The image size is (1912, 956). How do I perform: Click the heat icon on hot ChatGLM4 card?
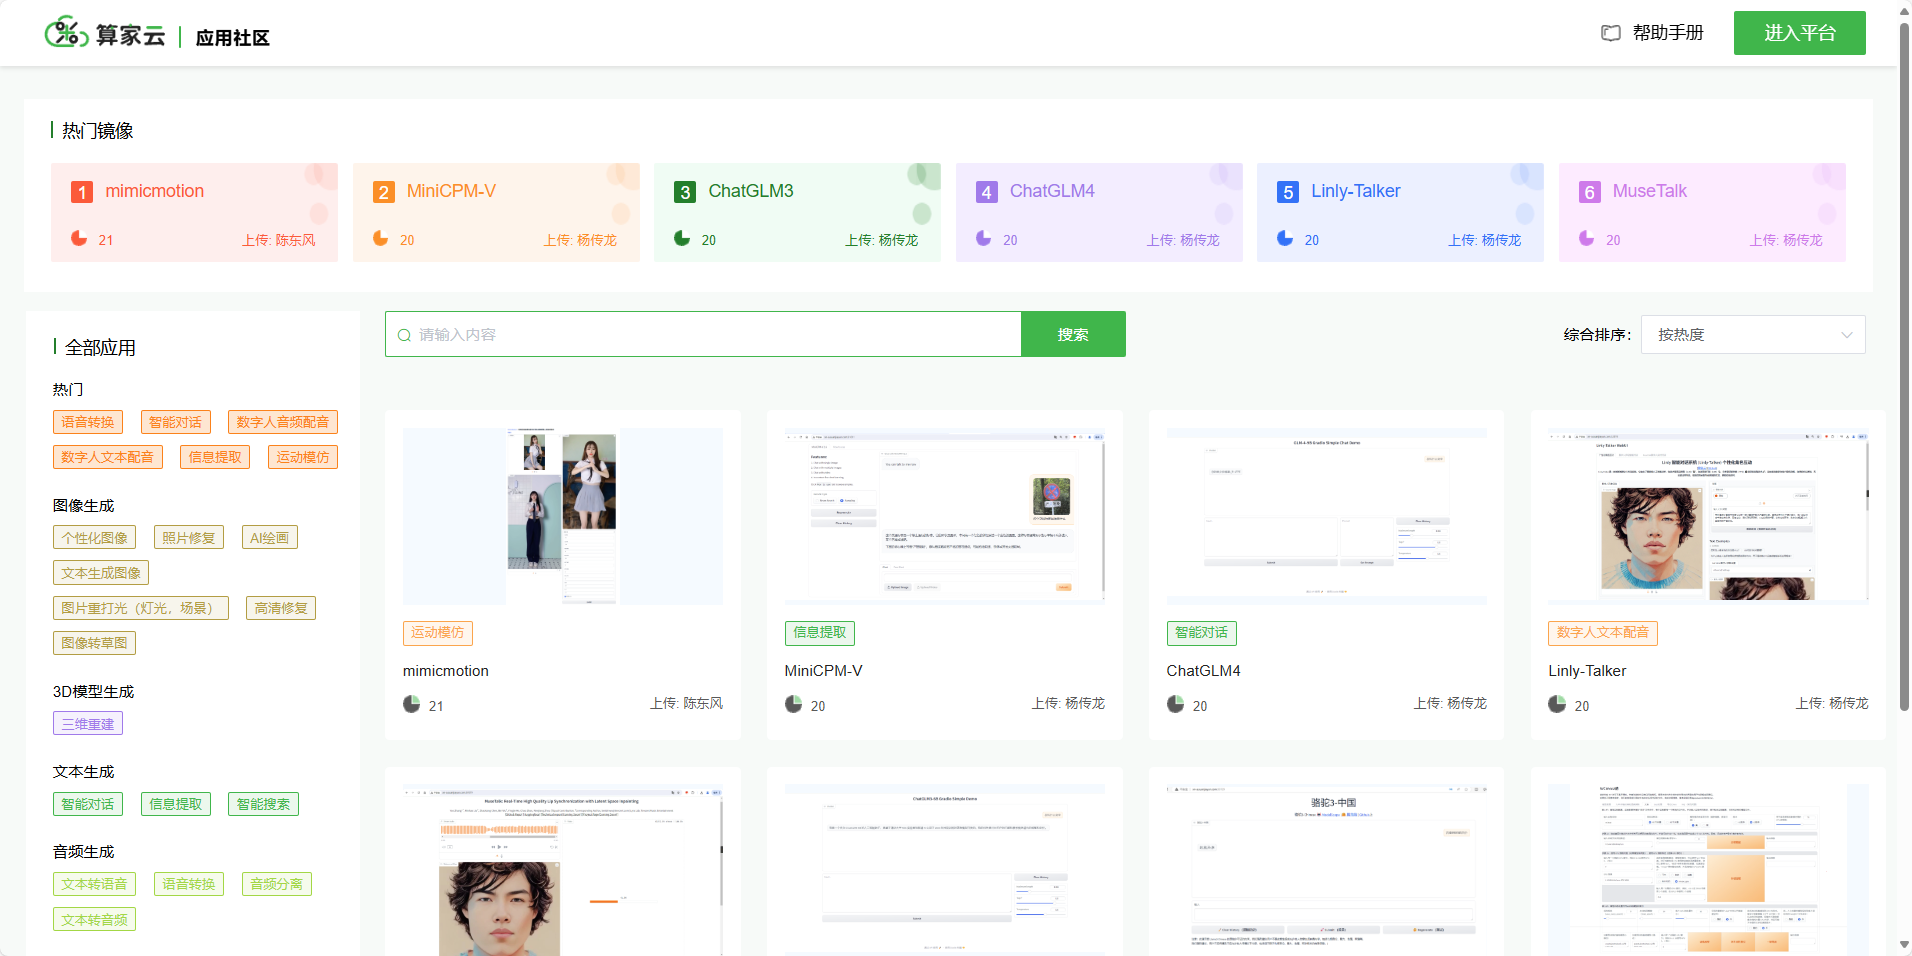[x=984, y=238]
